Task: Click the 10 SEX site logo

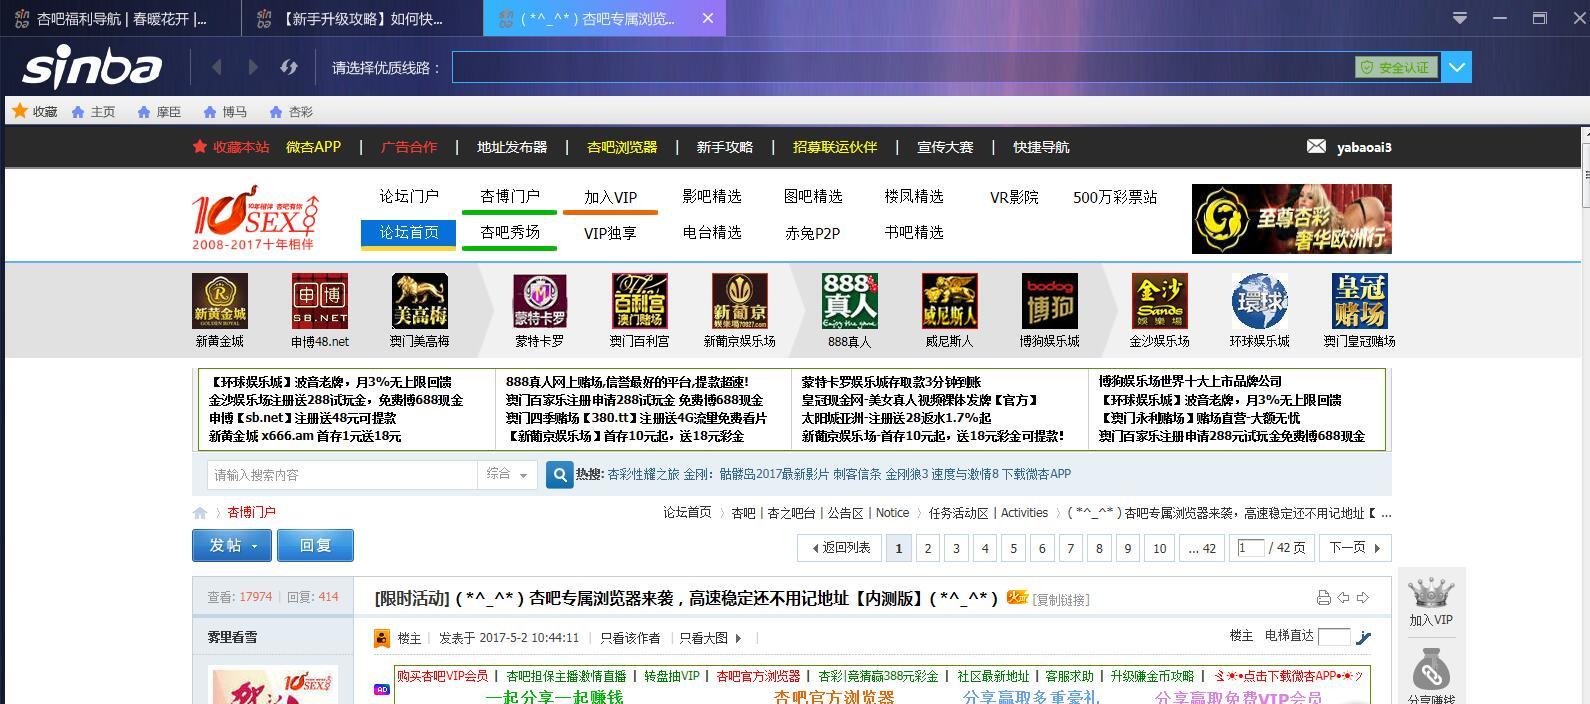Action: coord(256,217)
